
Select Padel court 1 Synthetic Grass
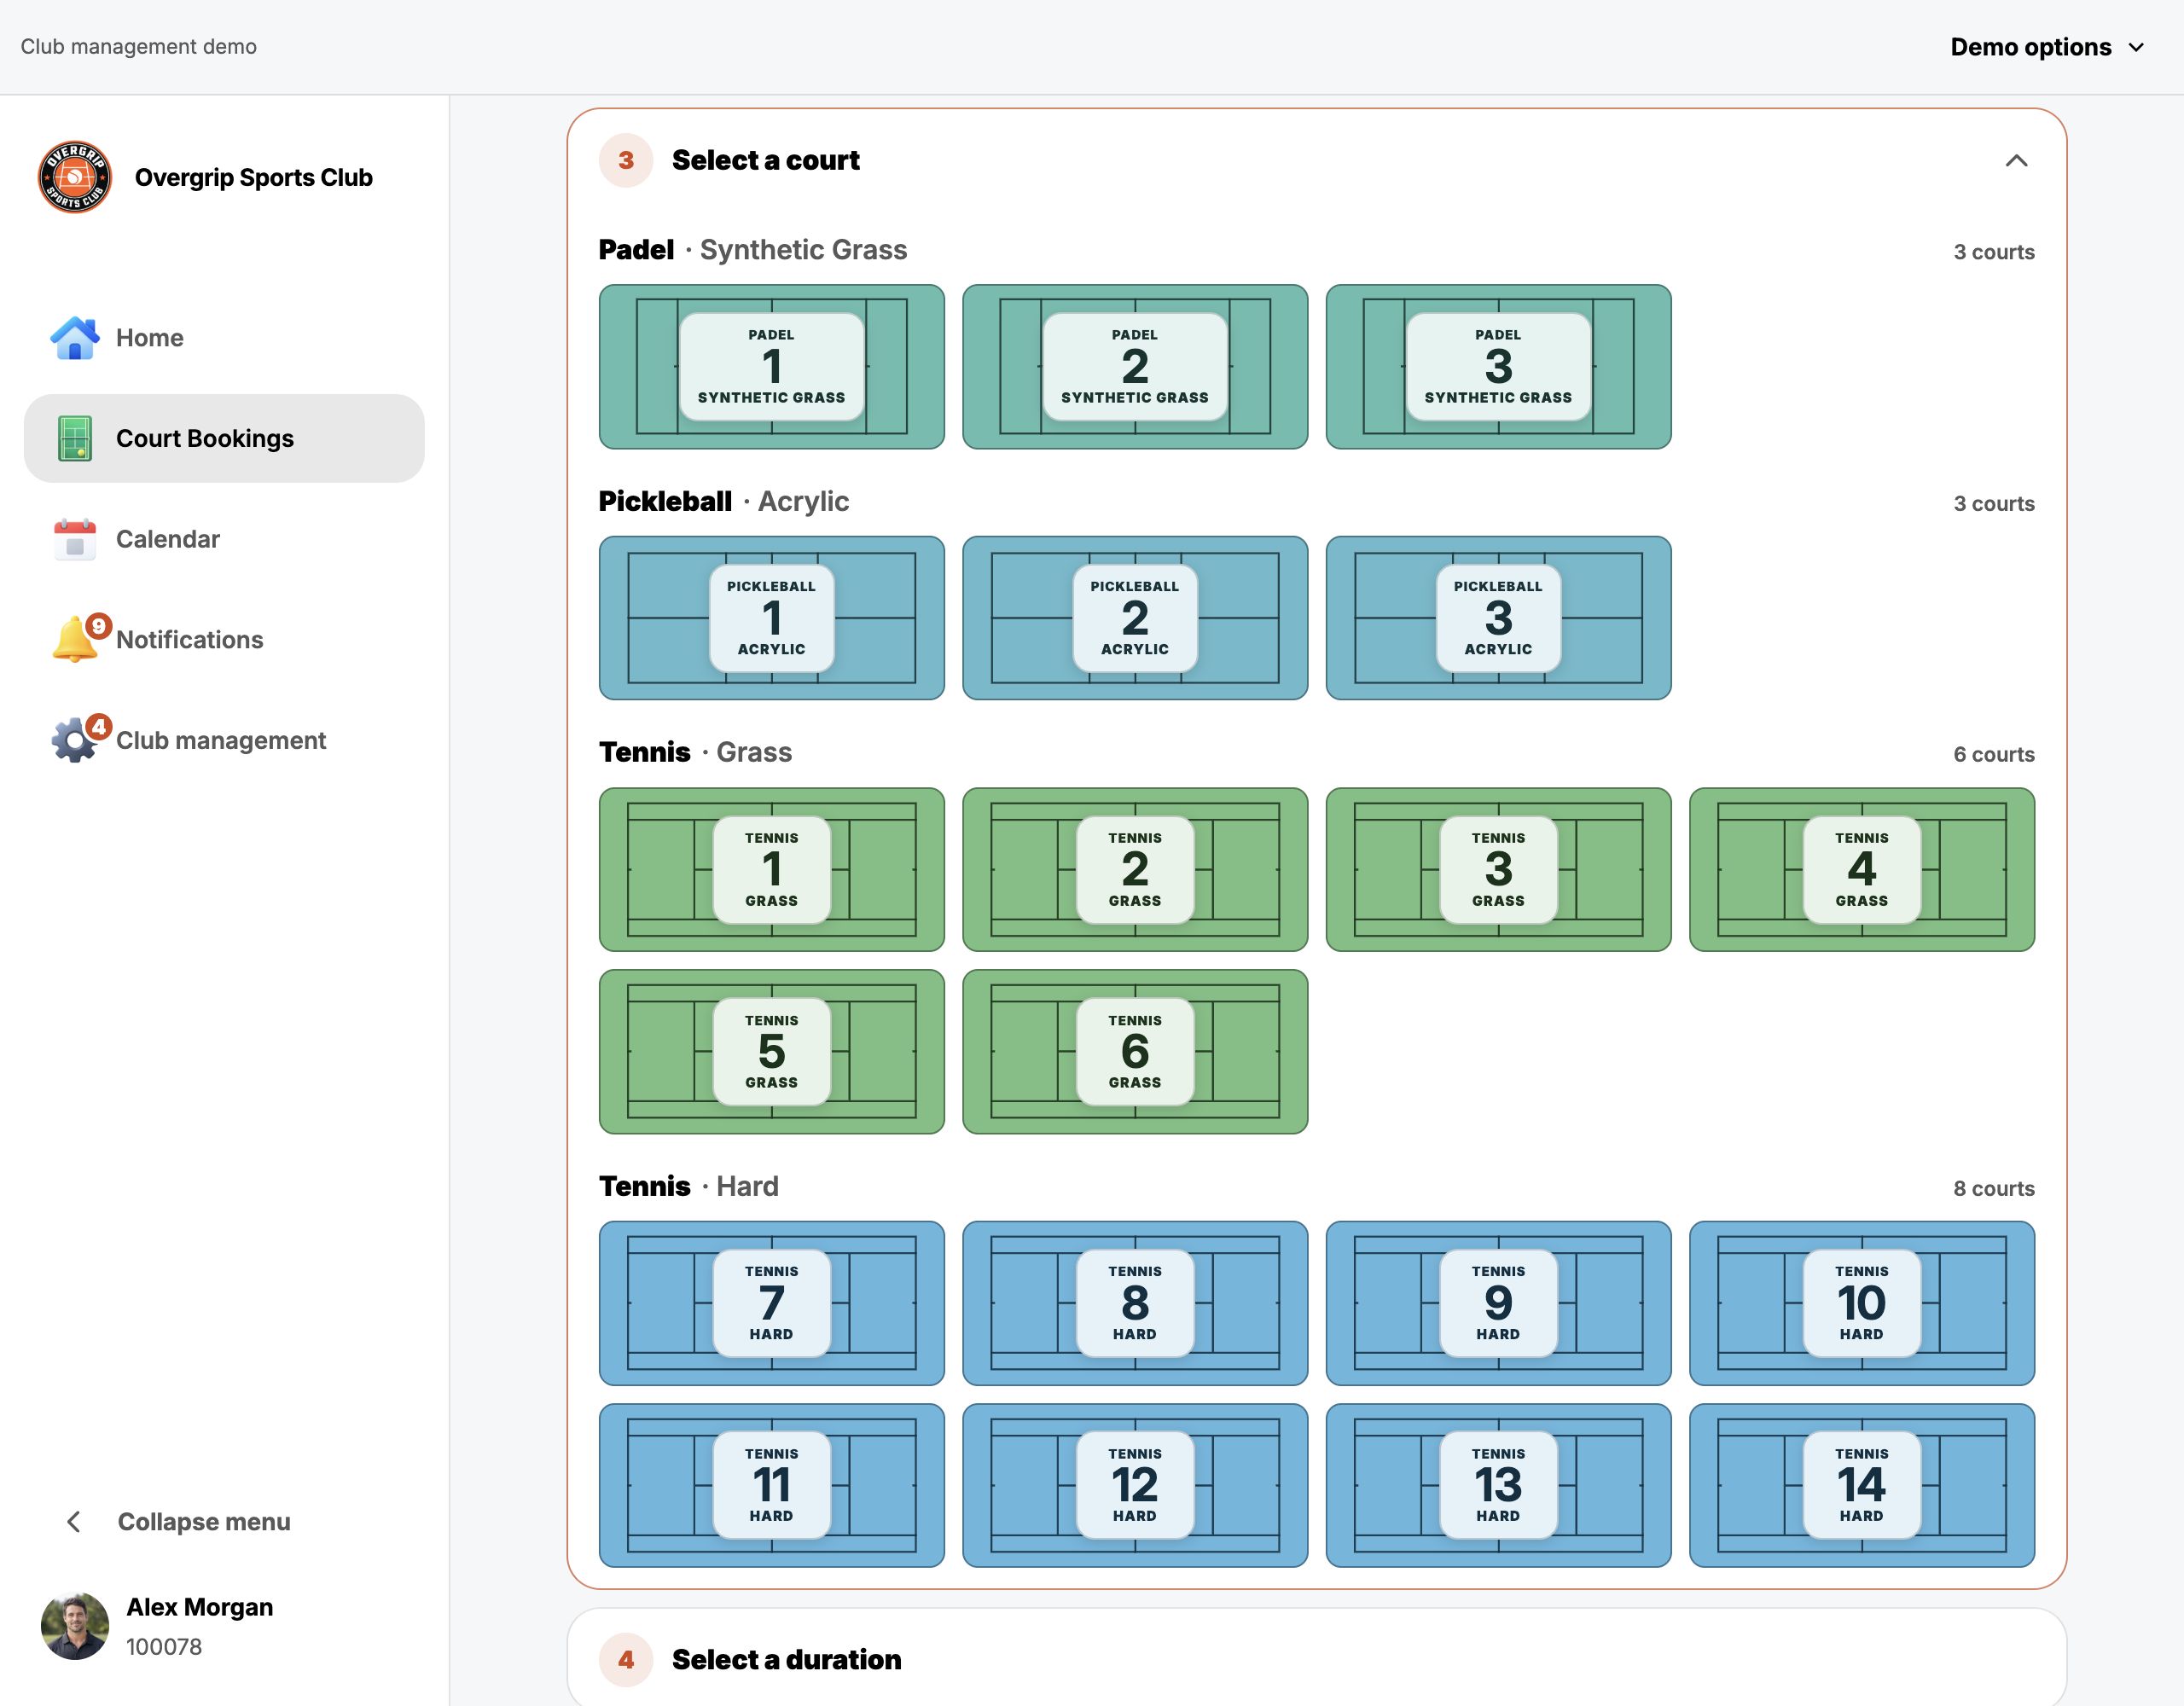click(x=771, y=367)
